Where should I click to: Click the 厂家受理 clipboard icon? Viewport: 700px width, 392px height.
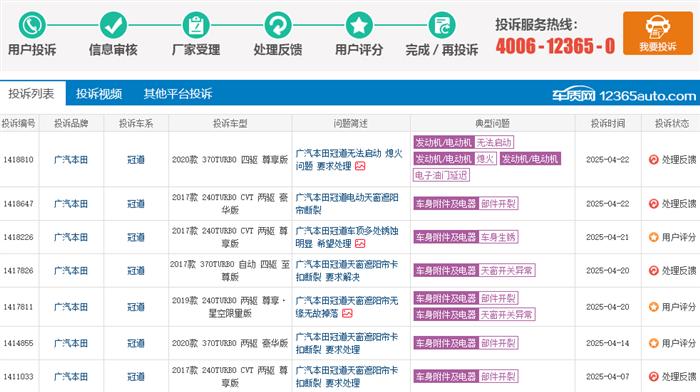[x=196, y=25]
